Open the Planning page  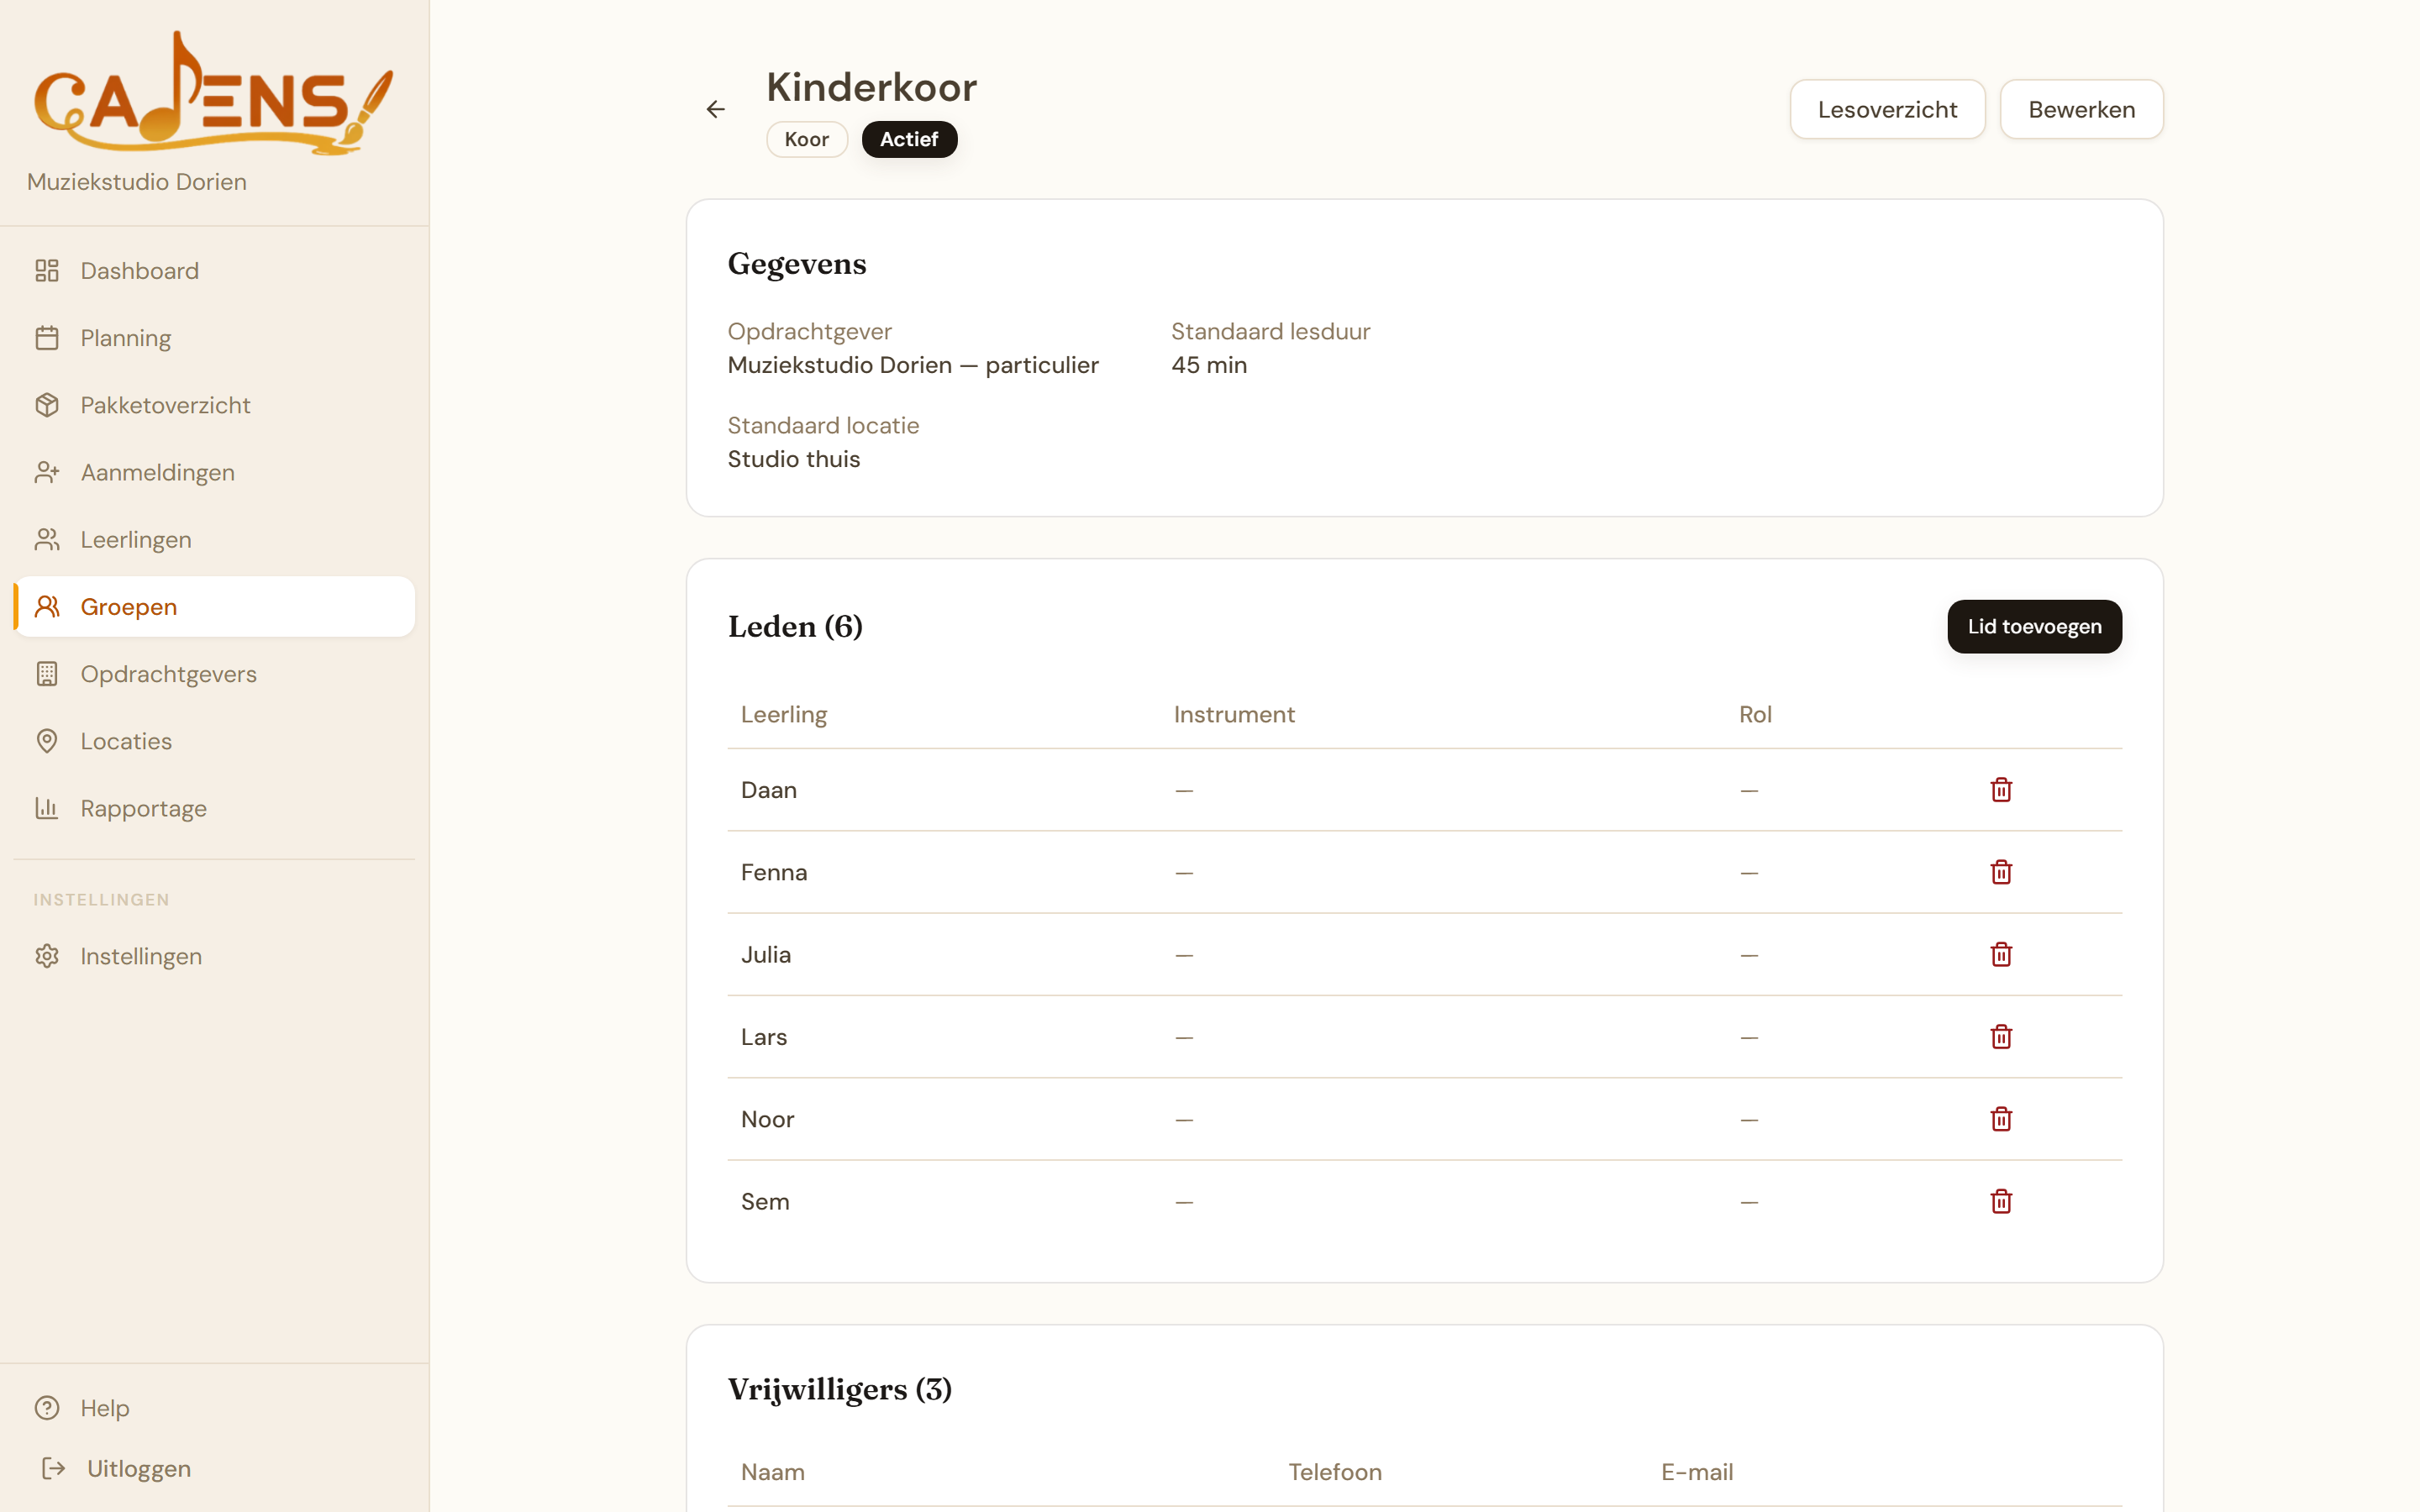point(215,338)
